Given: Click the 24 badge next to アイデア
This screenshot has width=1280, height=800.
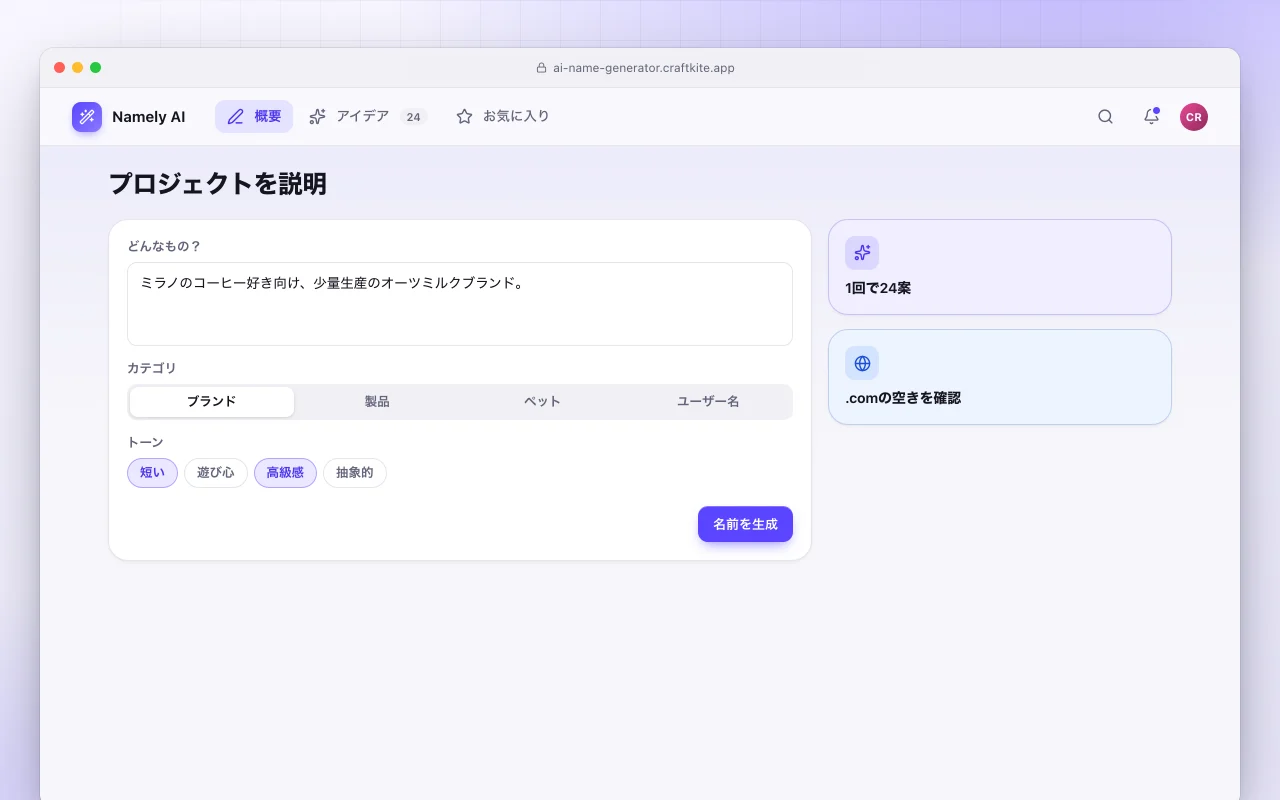Looking at the screenshot, I should coord(414,117).
